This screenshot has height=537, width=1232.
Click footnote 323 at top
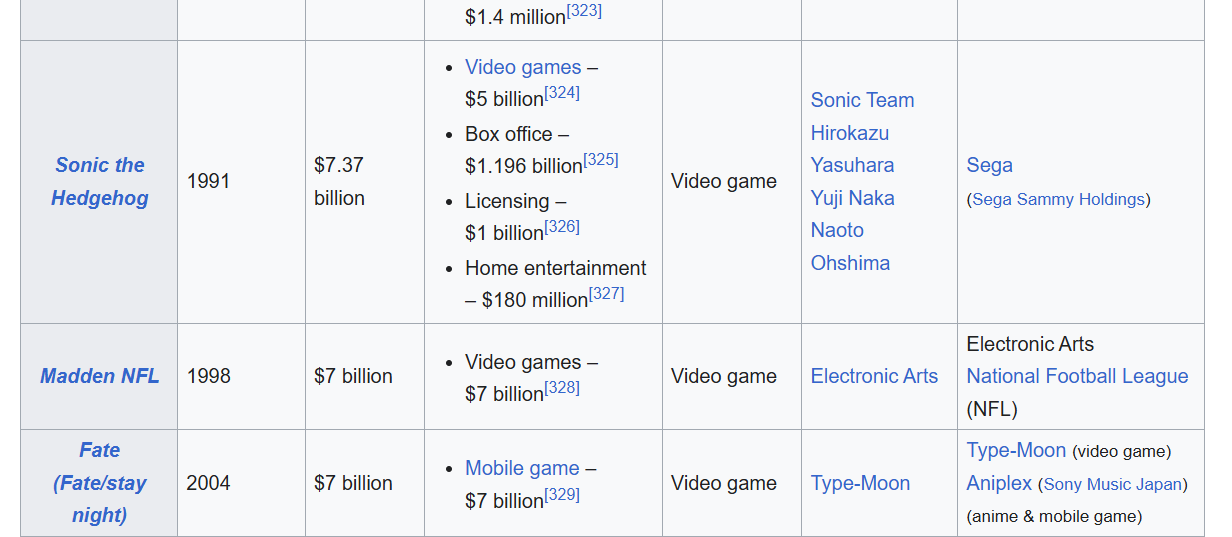click(x=584, y=11)
